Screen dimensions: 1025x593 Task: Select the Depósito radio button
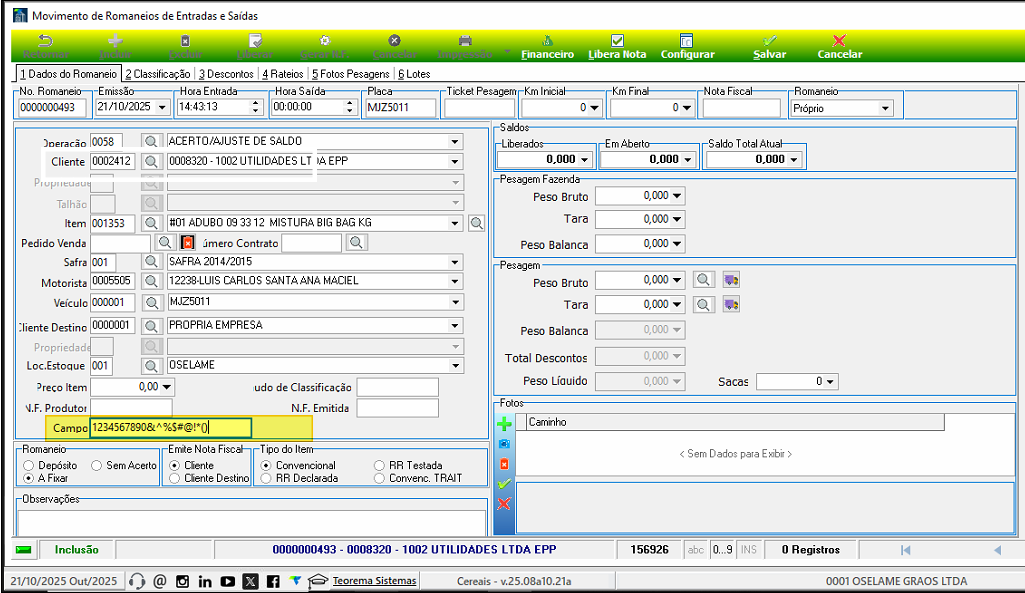click(x=28, y=465)
